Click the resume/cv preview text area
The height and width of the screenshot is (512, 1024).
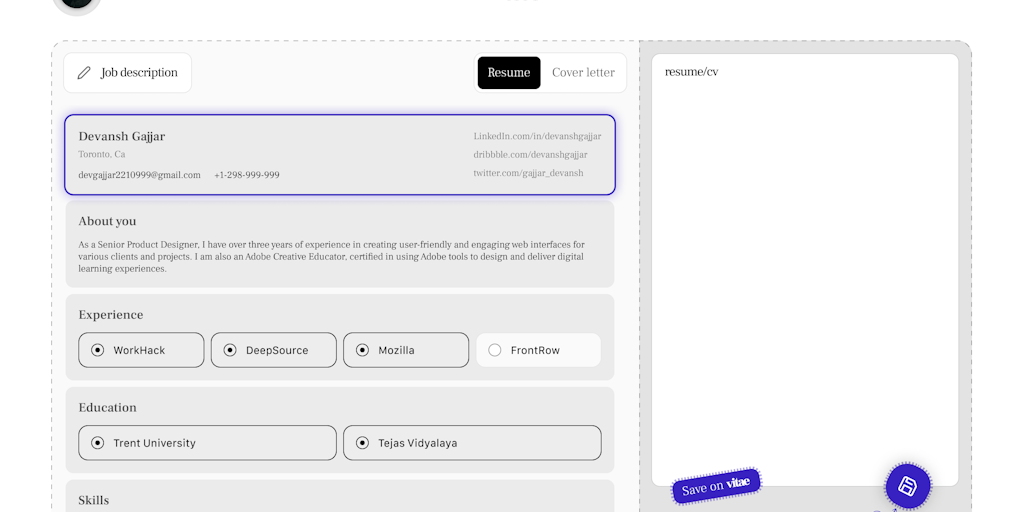(x=805, y=270)
